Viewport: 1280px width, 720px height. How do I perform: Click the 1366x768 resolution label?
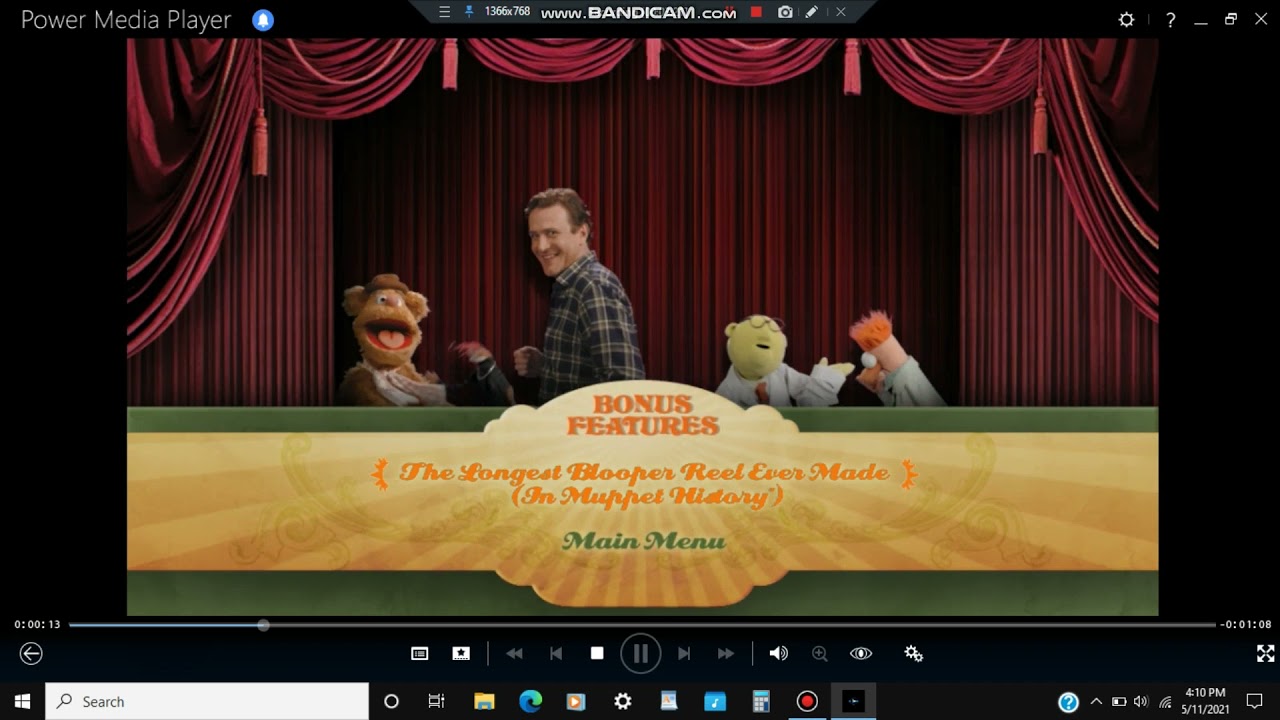507,12
